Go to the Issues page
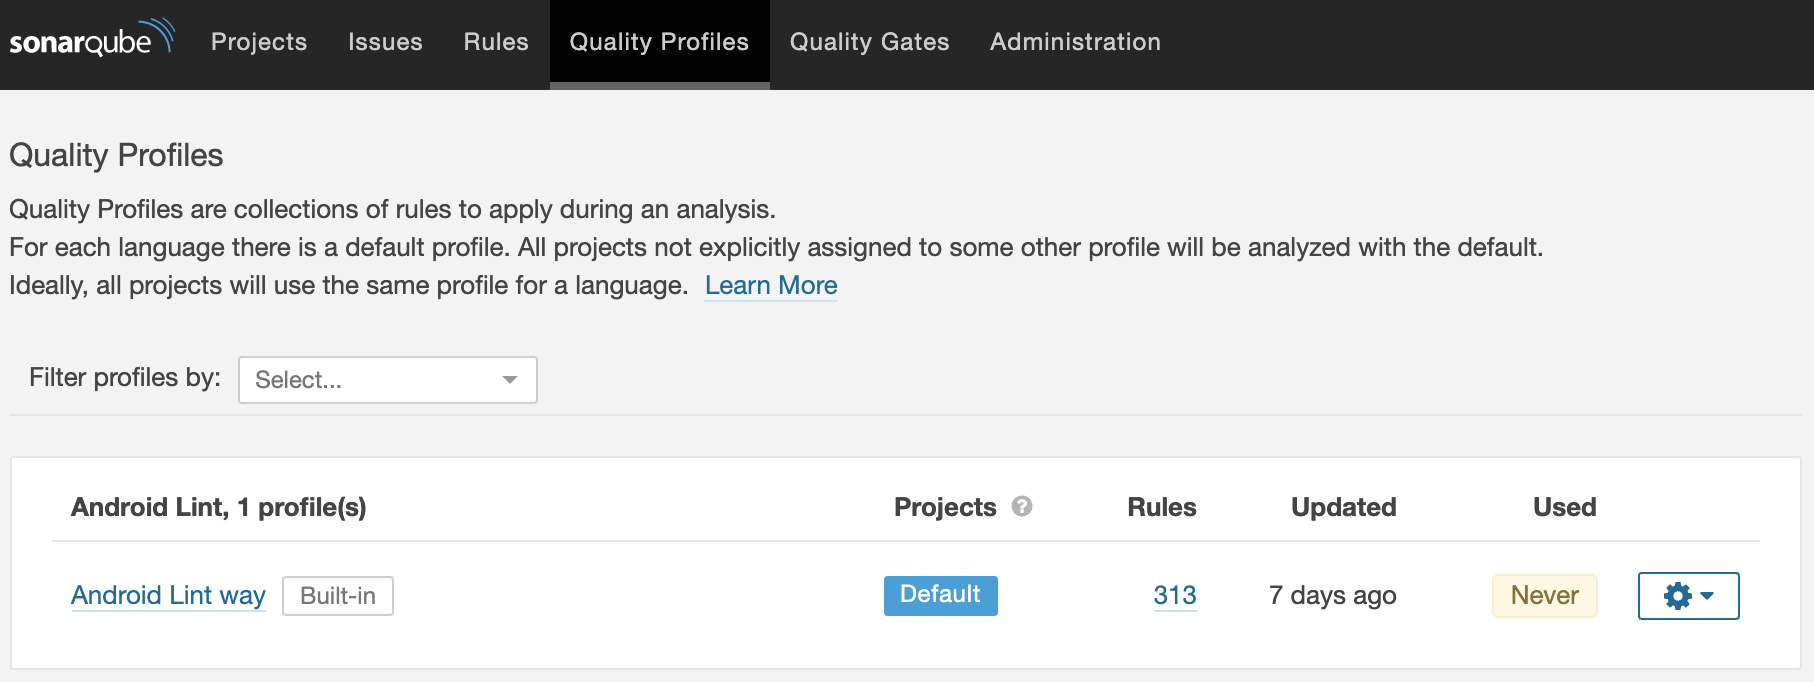The height and width of the screenshot is (682, 1814). pyautogui.click(x=385, y=42)
